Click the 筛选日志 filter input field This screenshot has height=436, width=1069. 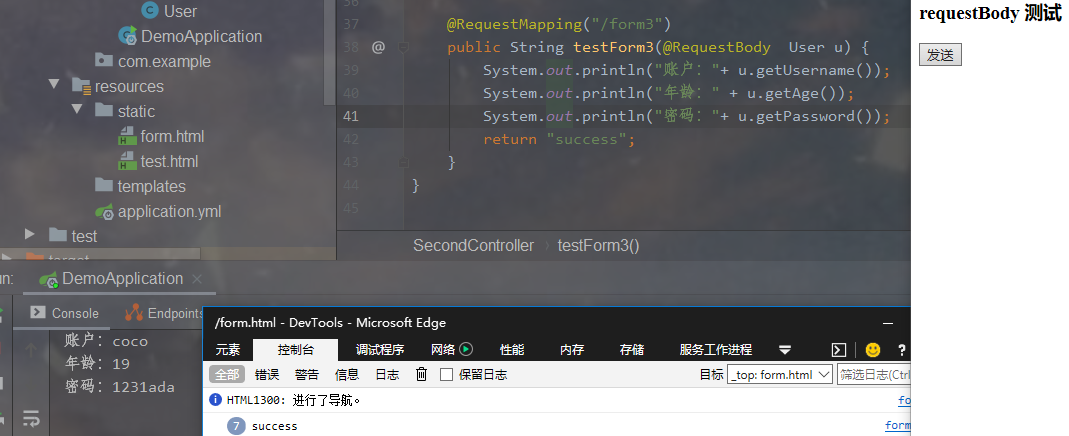(x=874, y=374)
